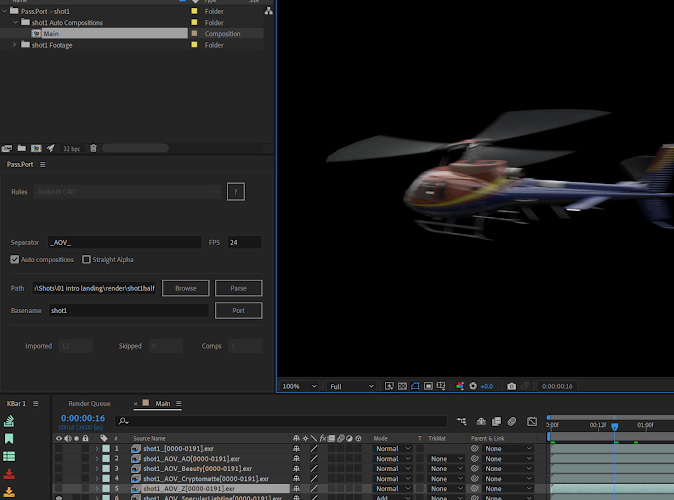674x500 pixels.
Task: Click the blue current time 0:00:00:16 display
Action: 83,418
